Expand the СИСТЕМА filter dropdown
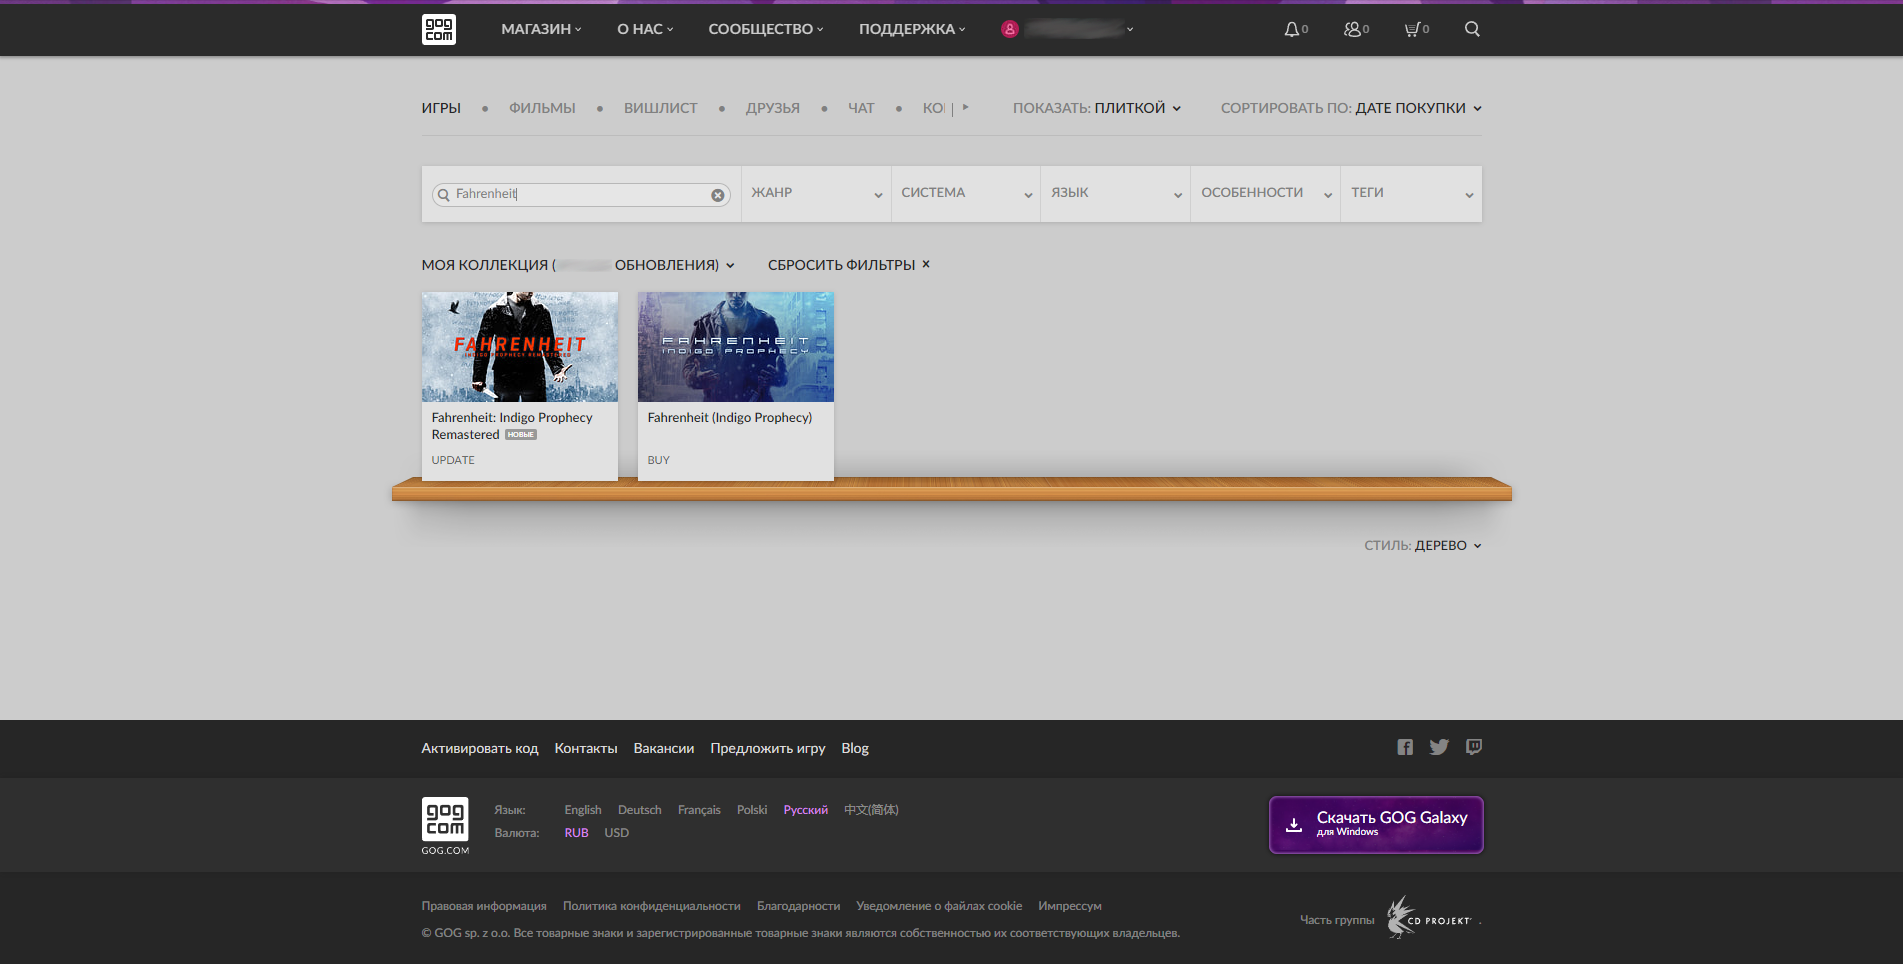 pos(966,193)
